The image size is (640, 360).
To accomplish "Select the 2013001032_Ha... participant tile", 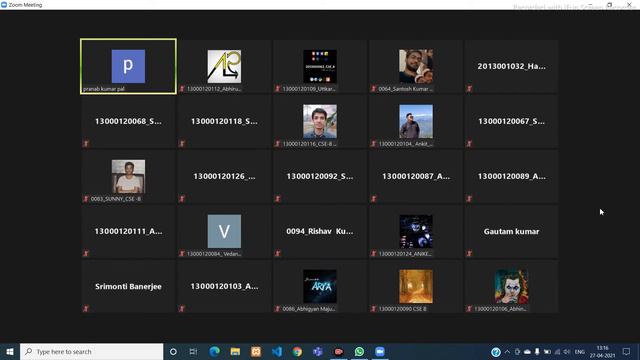I will pos(511,66).
